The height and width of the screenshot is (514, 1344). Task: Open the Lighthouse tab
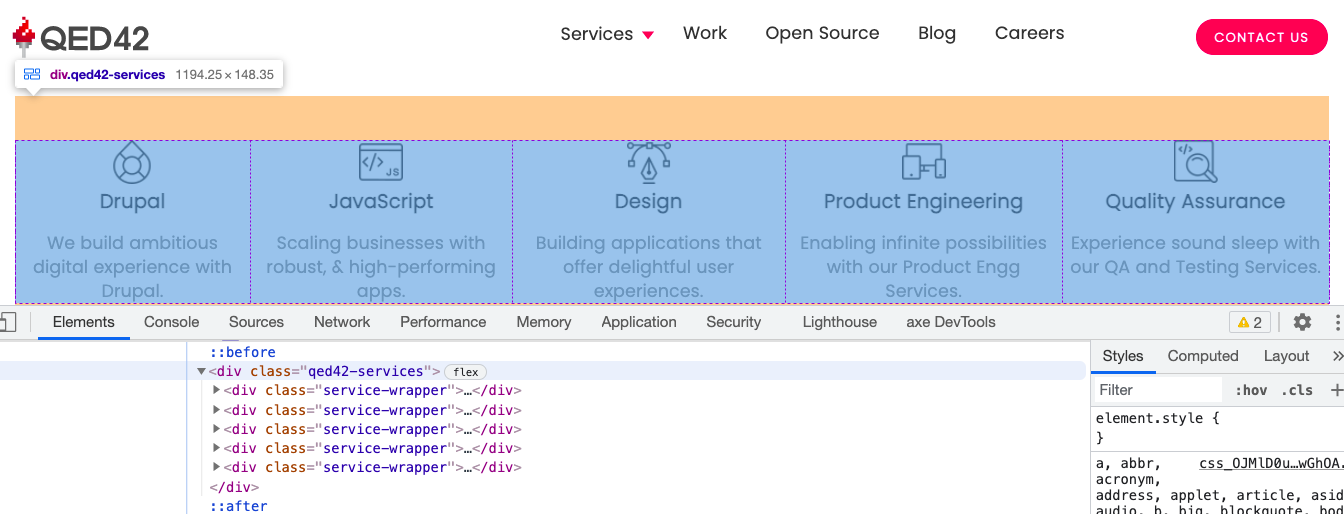click(840, 322)
